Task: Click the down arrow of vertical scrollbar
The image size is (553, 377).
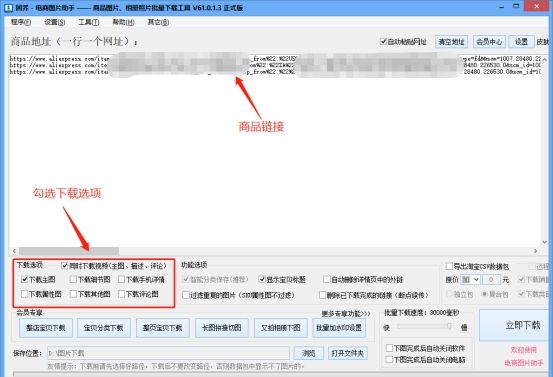Action: pos(545,242)
